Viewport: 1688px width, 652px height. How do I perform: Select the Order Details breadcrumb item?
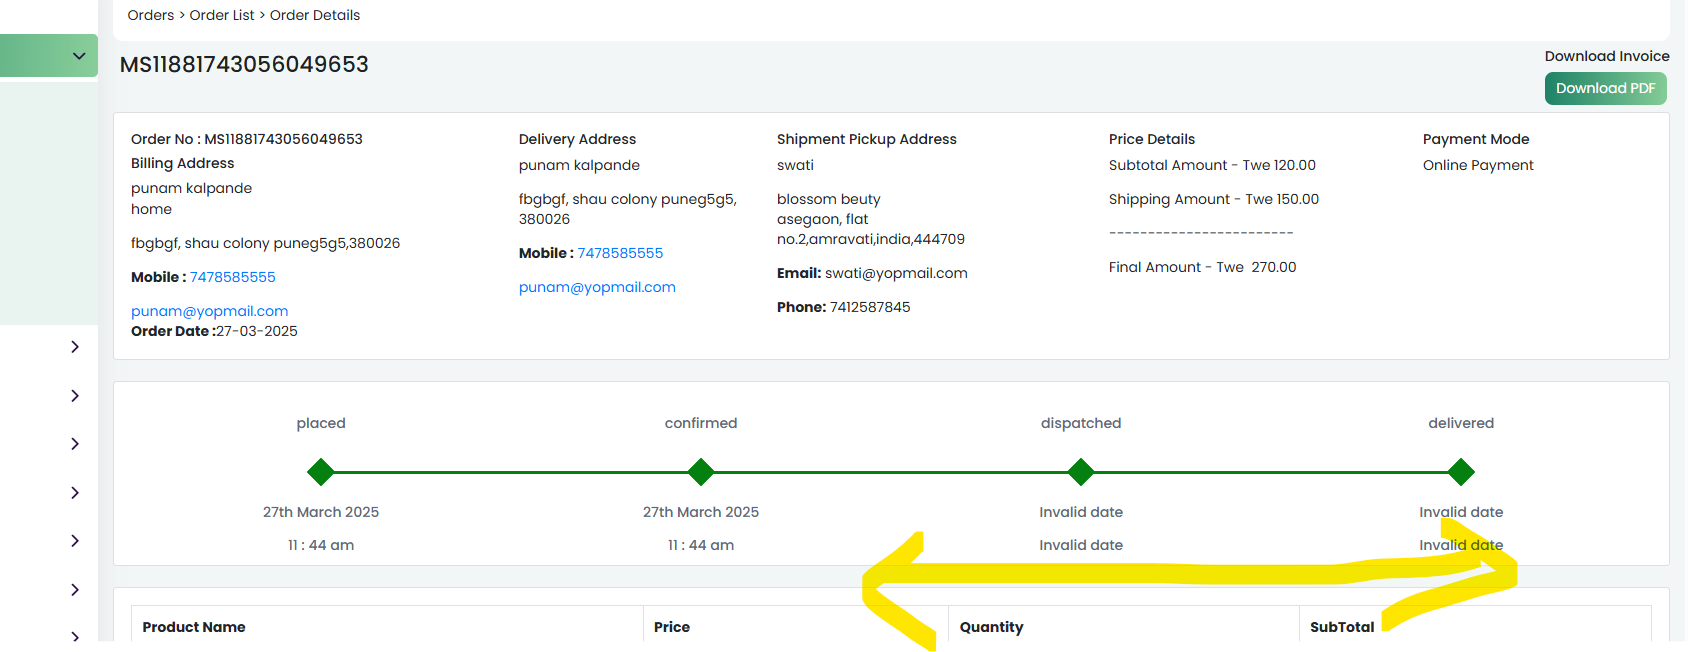[315, 15]
